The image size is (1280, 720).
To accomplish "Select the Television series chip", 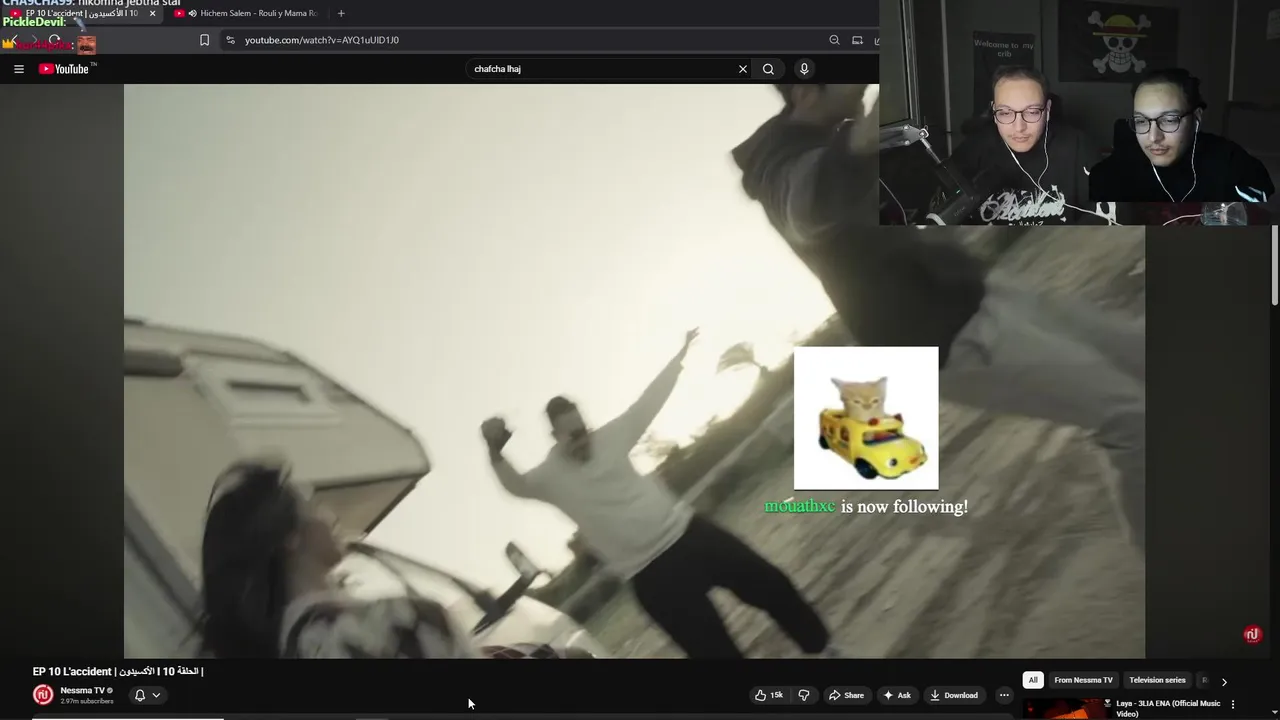I will pos(1157,680).
